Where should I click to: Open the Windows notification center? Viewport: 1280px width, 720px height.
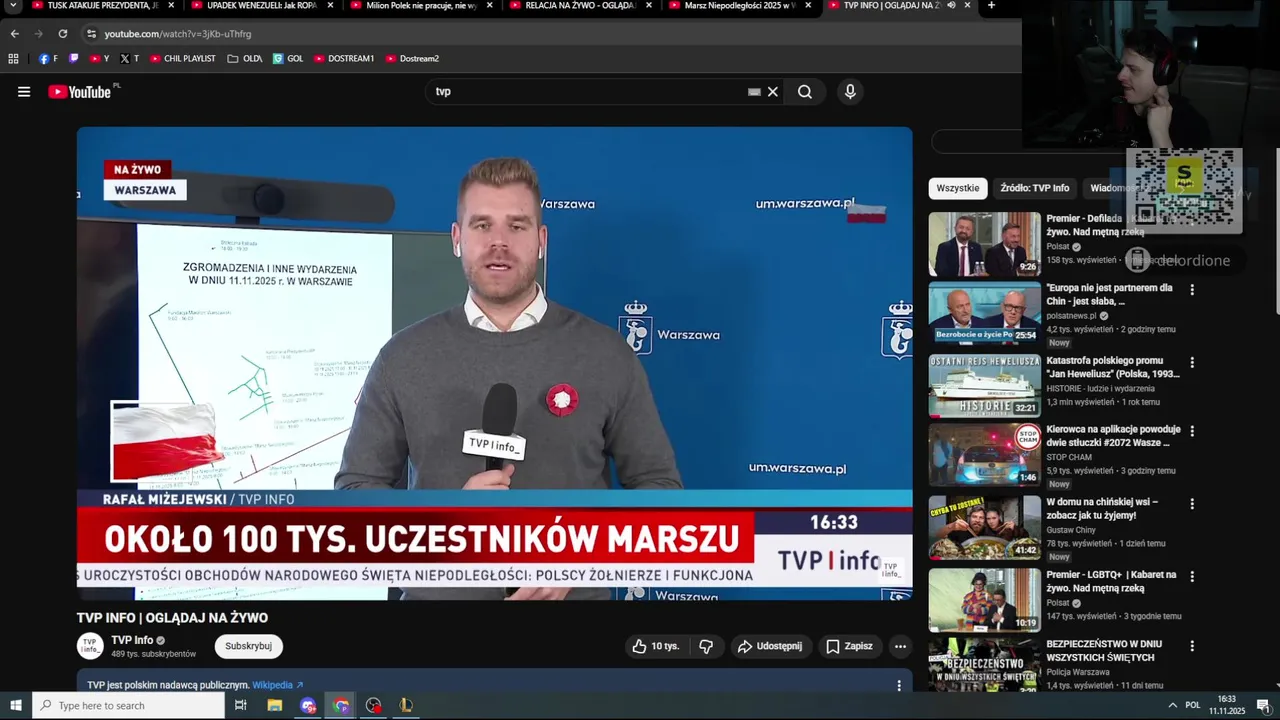pyautogui.click(x=1263, y=705)
